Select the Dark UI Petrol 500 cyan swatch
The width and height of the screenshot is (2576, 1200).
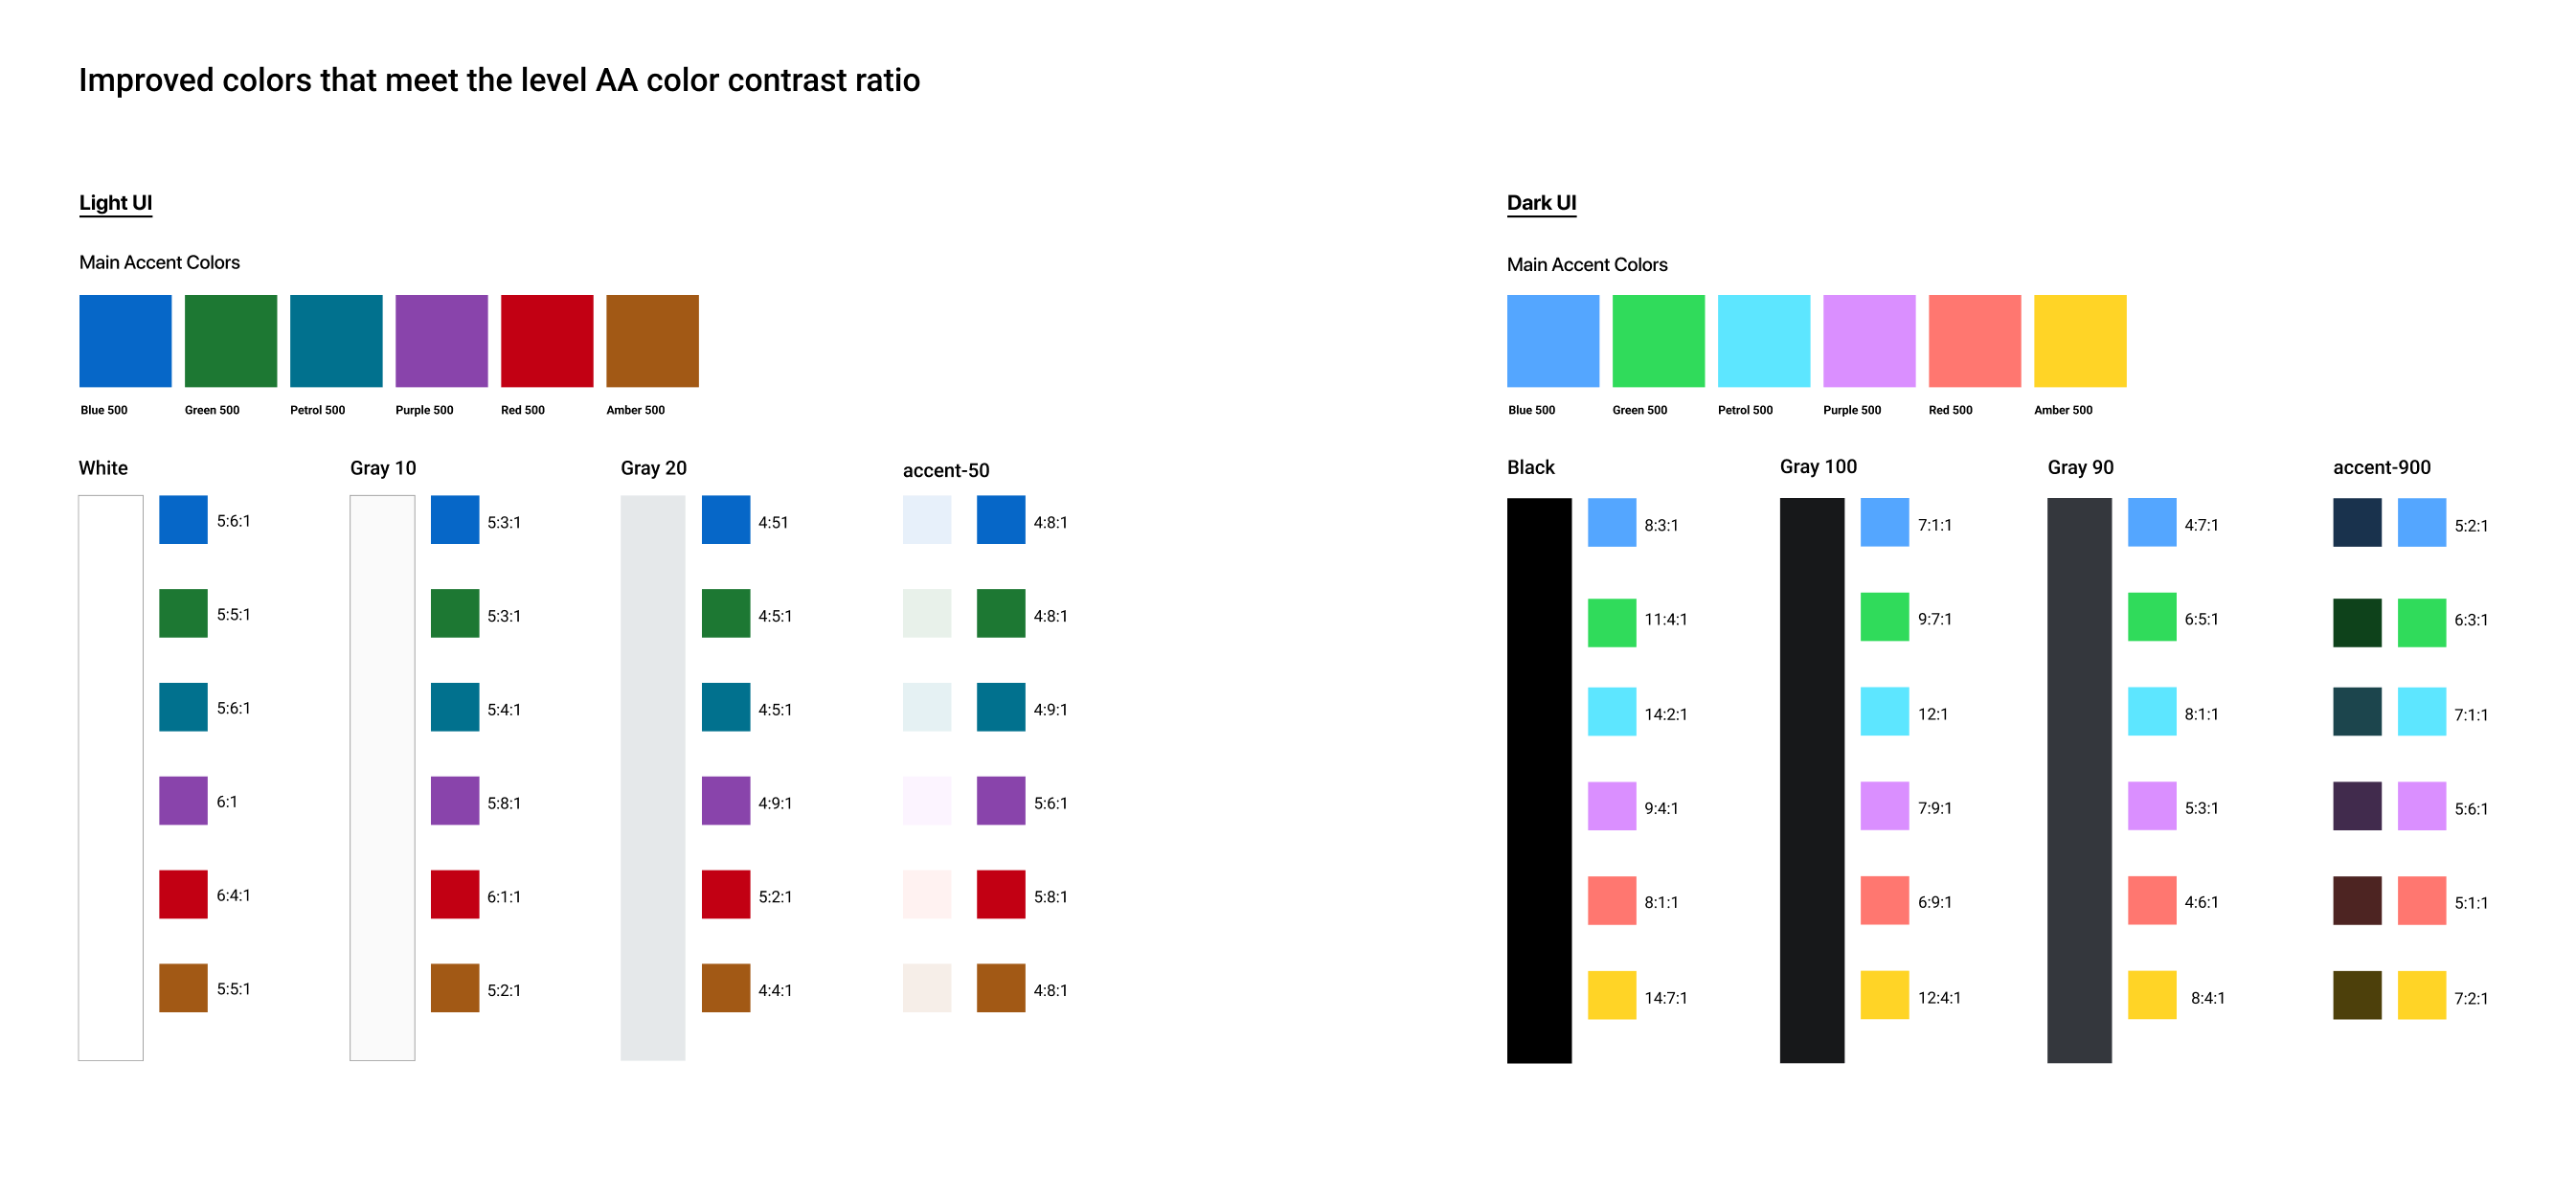coord(1763,340)
